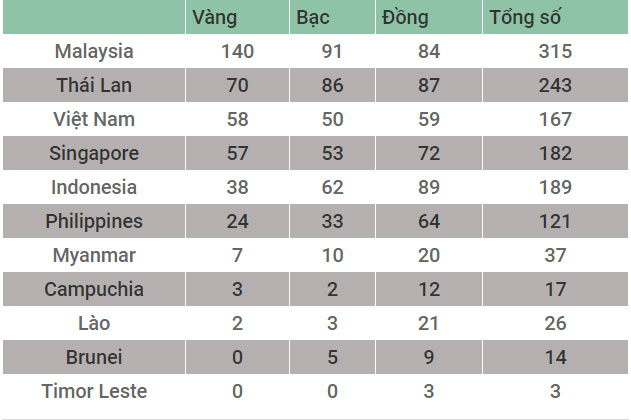Select Thái Lan's silver count 86
This screenshot has width=631, height=420.
(x=332, y=85)
